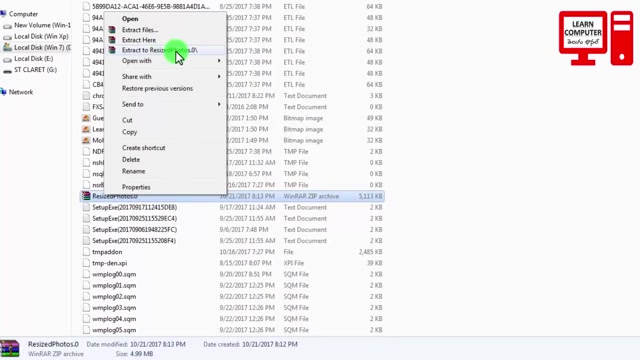Click the Learn Computer logo in the corner
The height and width of the screenshot is (360, 640).
(596, 38)
